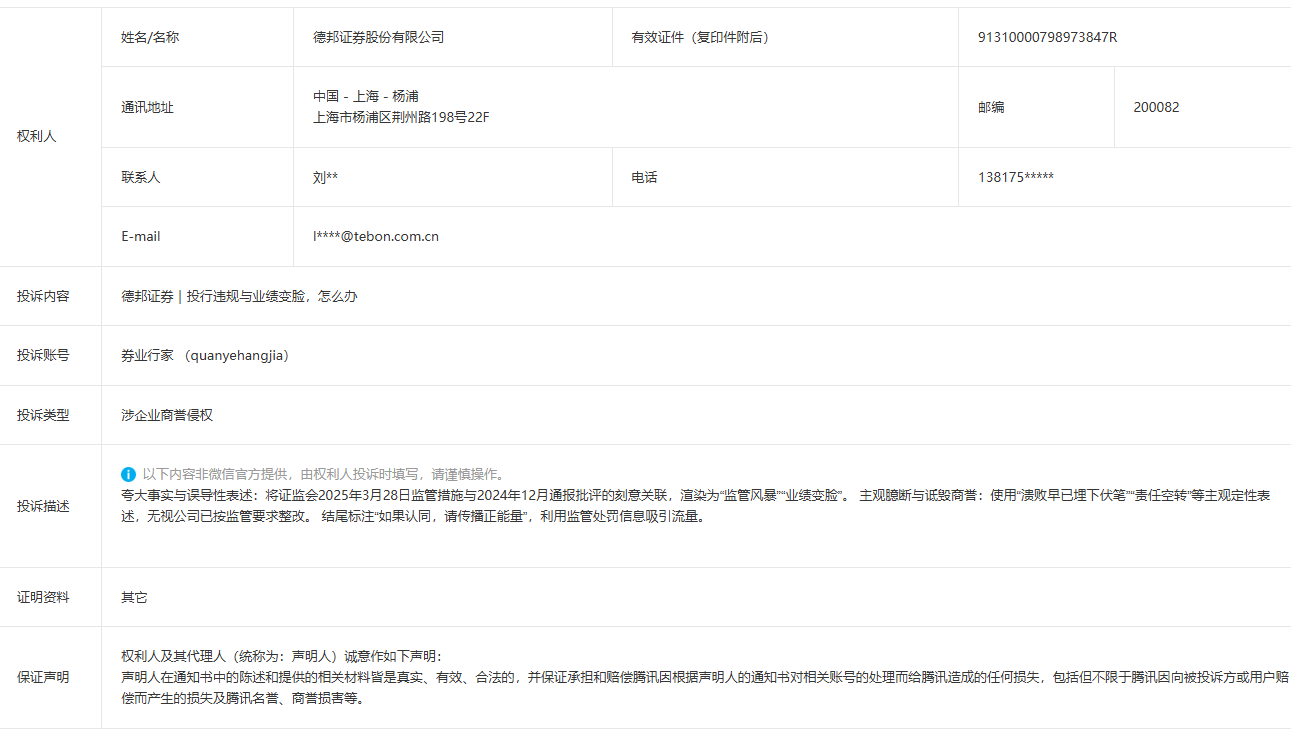The width and height of the screenshot is (1291, 734).
Task: Click the 姓名/名称 label cell
Action: click(150, 37)
